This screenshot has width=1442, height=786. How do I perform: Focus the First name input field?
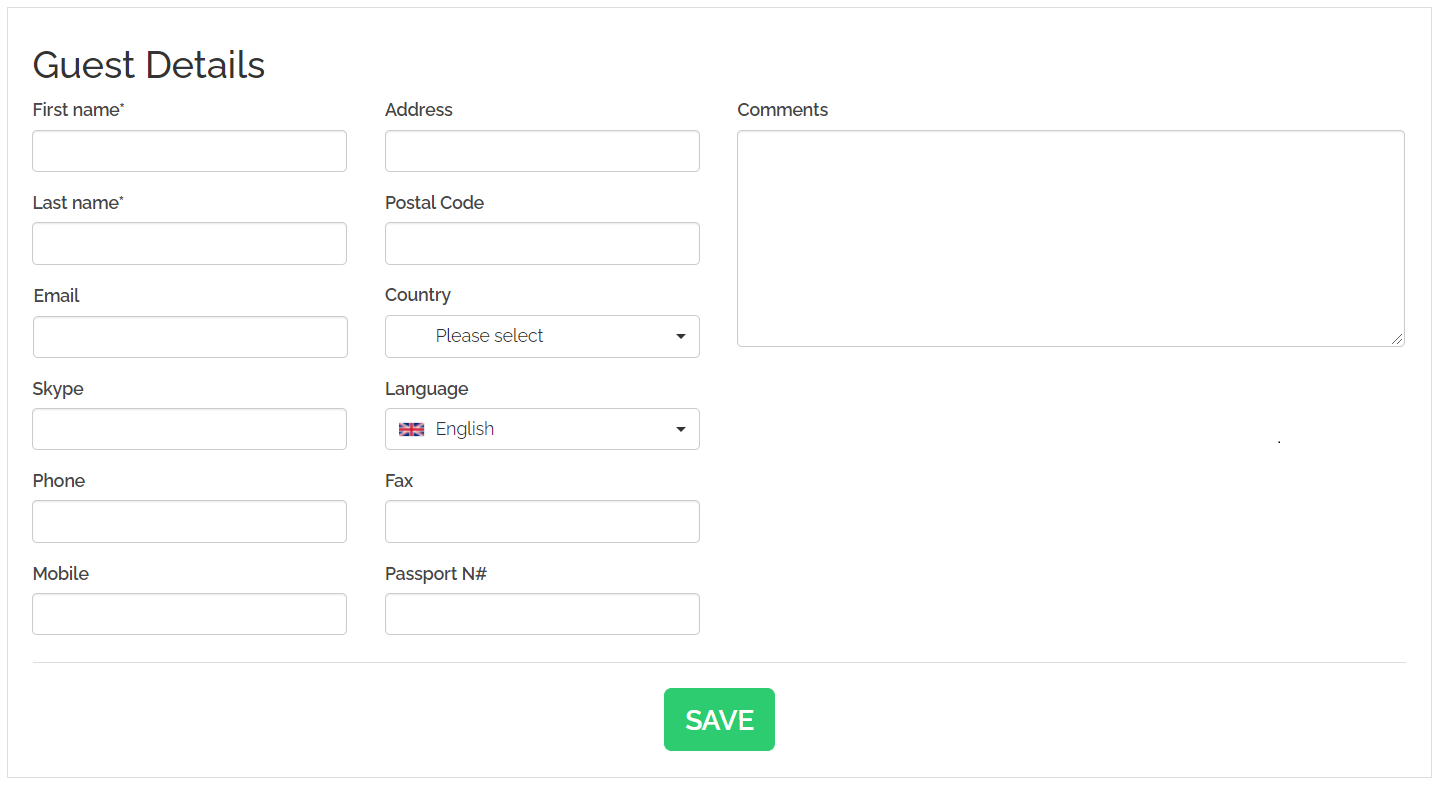click(189, 151)
